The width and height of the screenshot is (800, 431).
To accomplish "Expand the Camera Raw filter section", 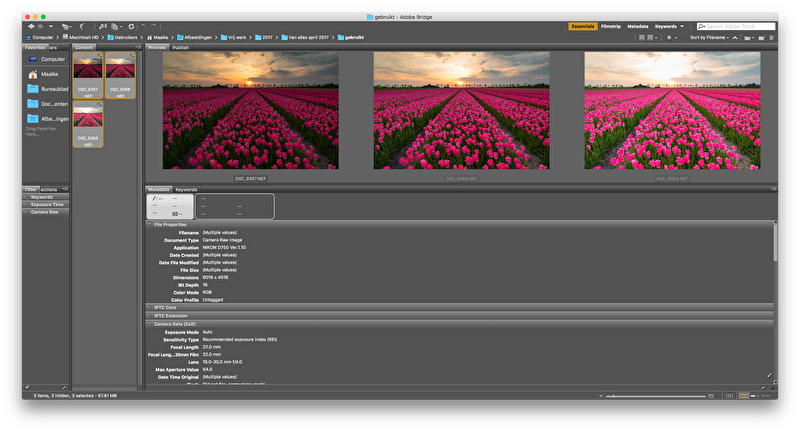I will [x=45, y=212].
